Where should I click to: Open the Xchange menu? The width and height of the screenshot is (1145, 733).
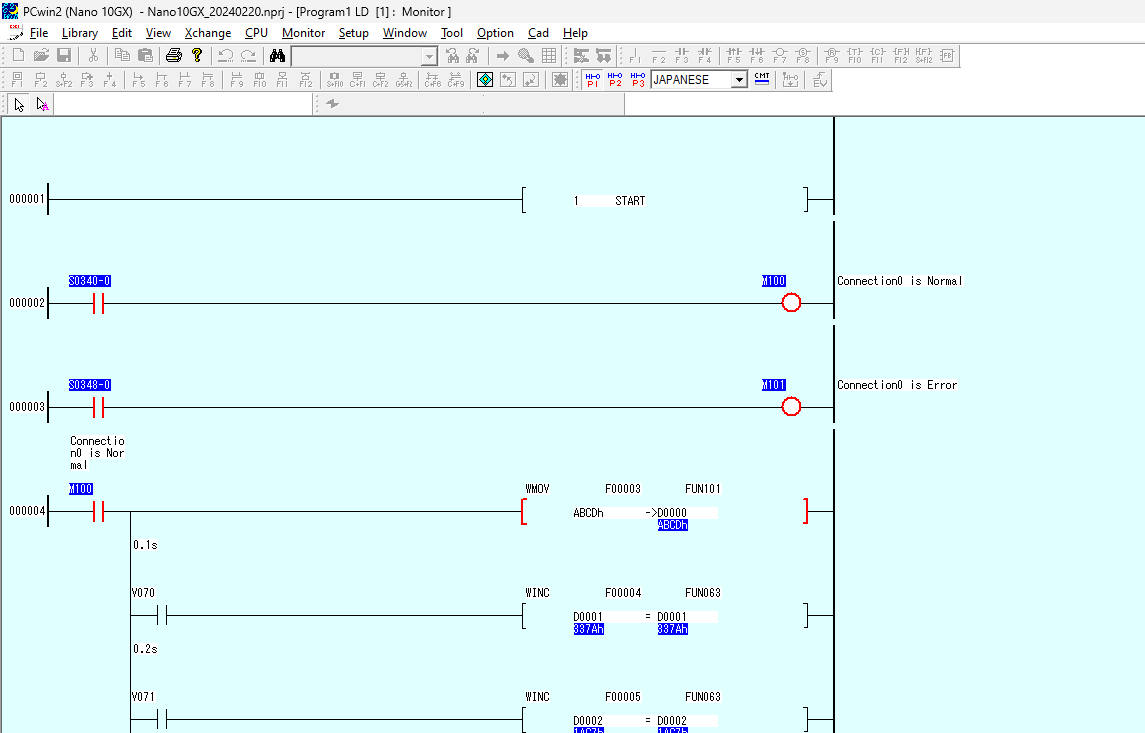207,33
